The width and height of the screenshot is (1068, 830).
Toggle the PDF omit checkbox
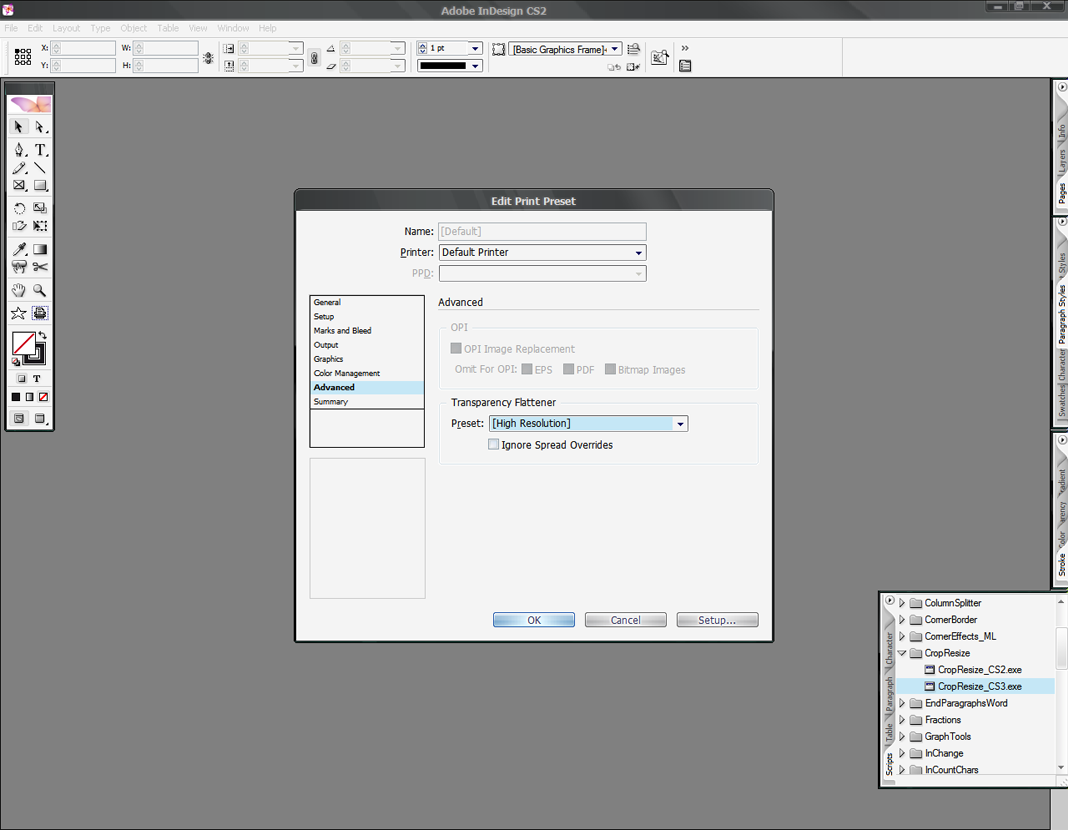pyautogui.click(x=569, y=369)
